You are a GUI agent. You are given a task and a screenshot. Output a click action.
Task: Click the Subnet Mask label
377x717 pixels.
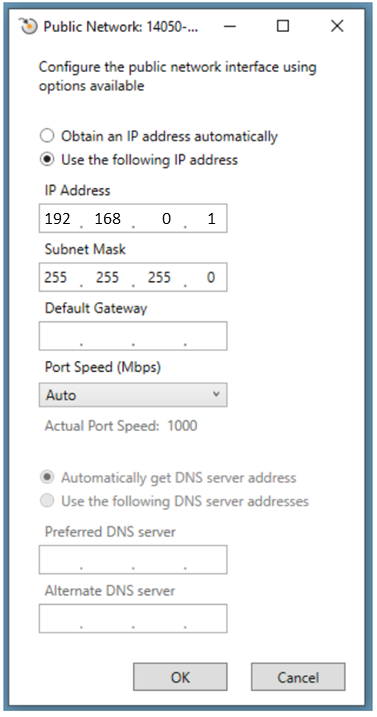[85, 249]
